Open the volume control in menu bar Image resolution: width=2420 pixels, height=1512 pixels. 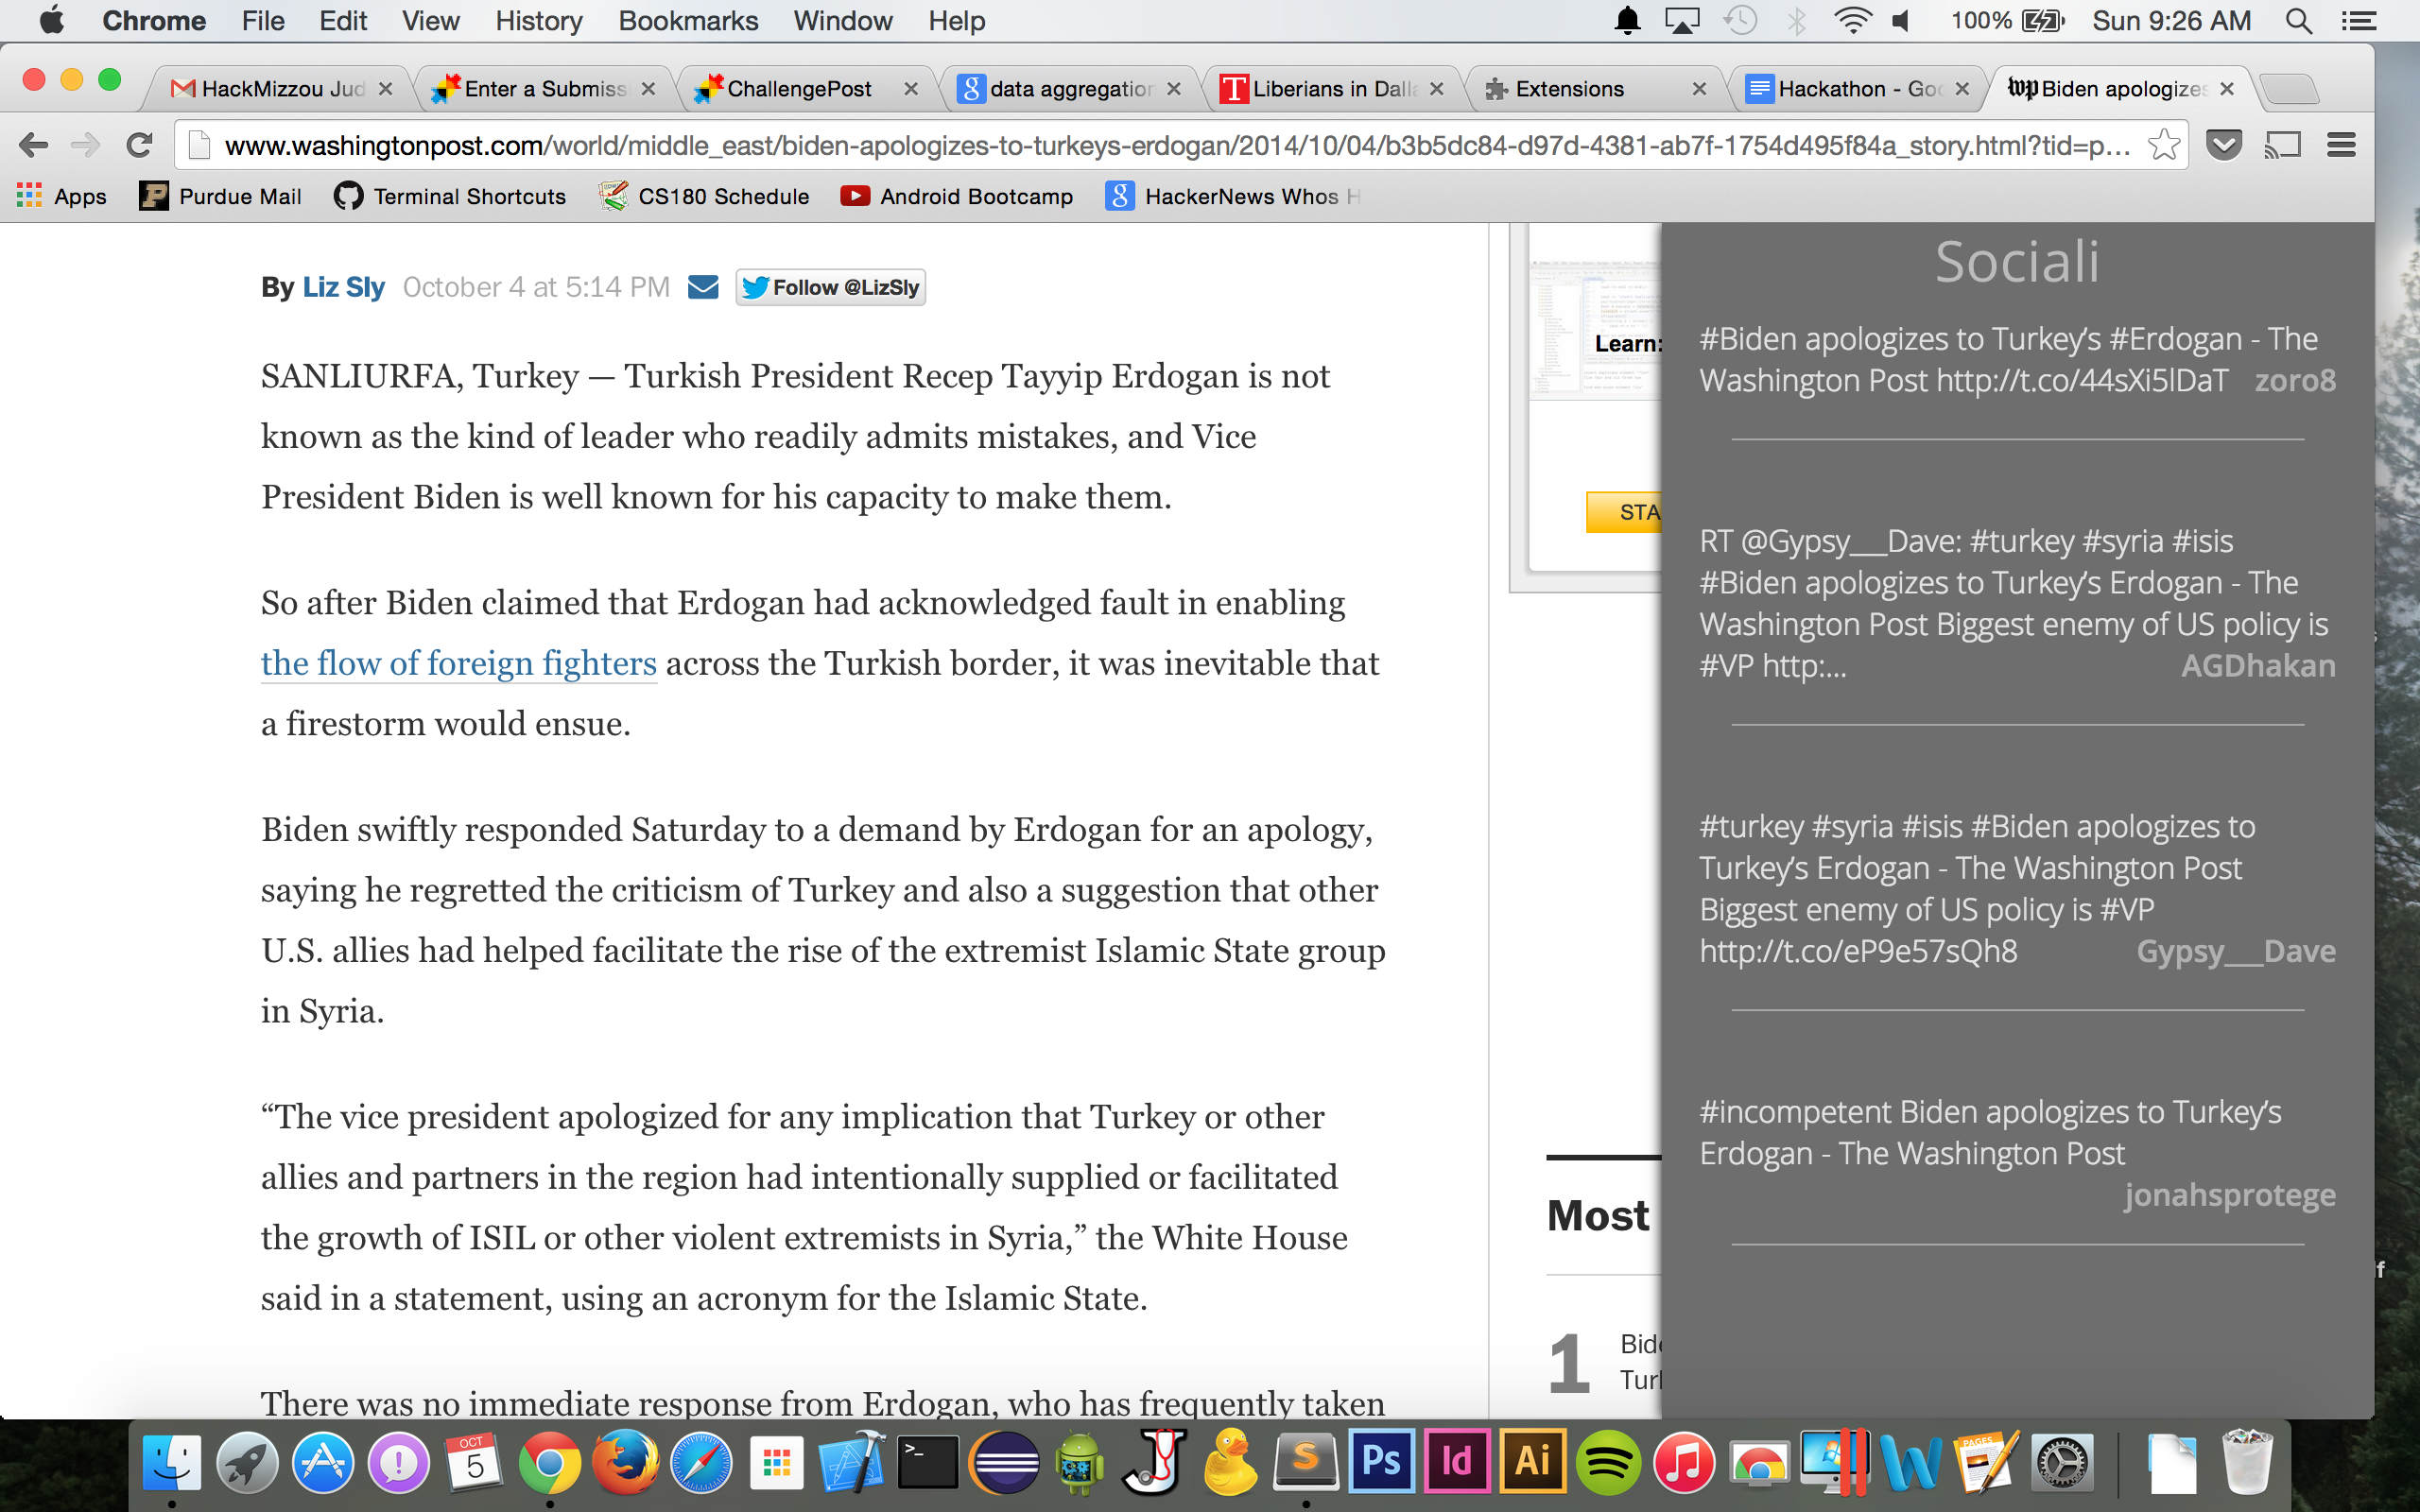click(x=1901, y=21)
